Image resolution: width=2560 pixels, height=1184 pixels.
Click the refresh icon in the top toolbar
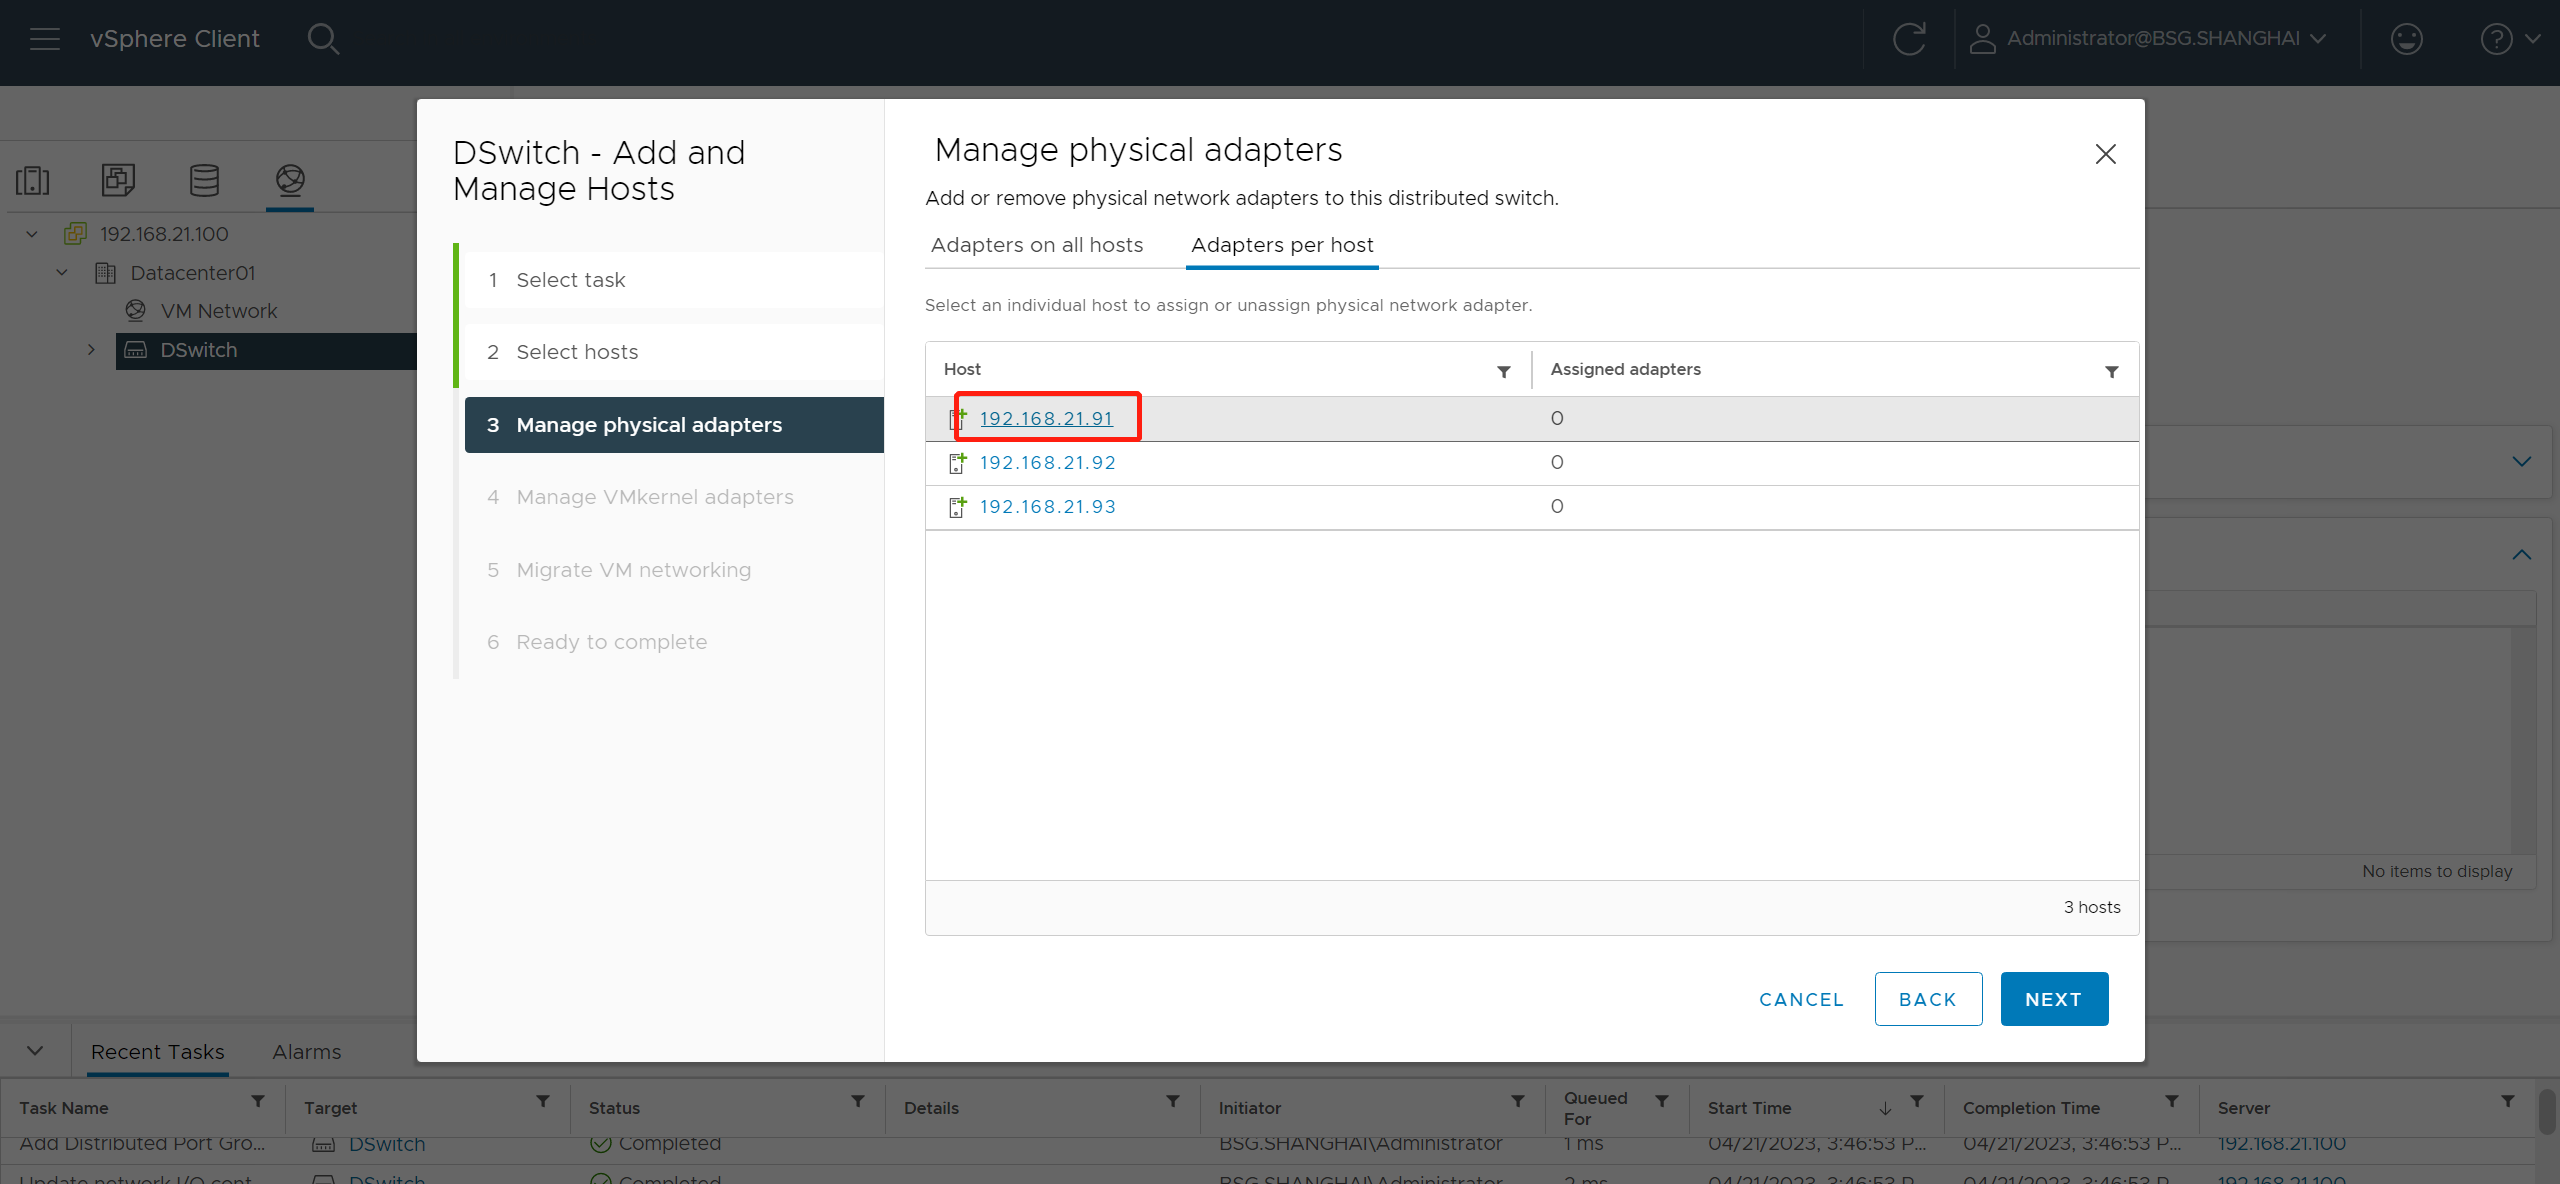[x=1910, y=36]
